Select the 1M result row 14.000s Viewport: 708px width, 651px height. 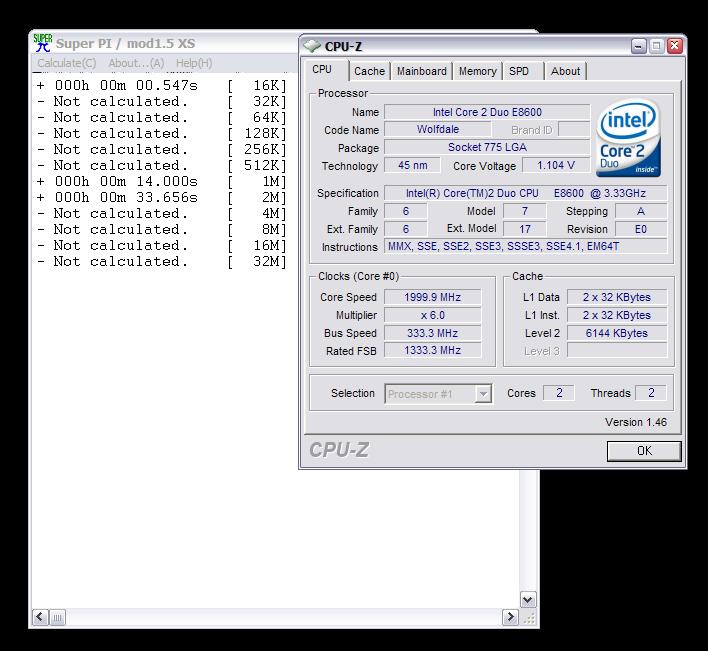click(162, 181)
